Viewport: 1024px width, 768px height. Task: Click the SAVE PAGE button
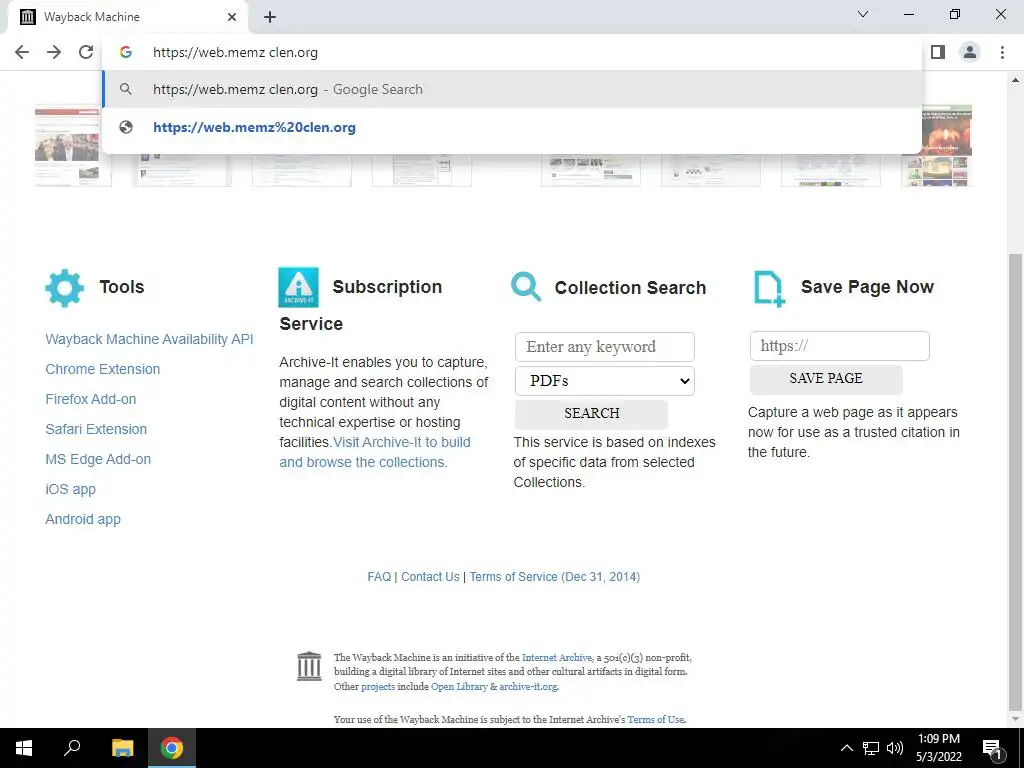pyautogui.click(x=826, y=379)
